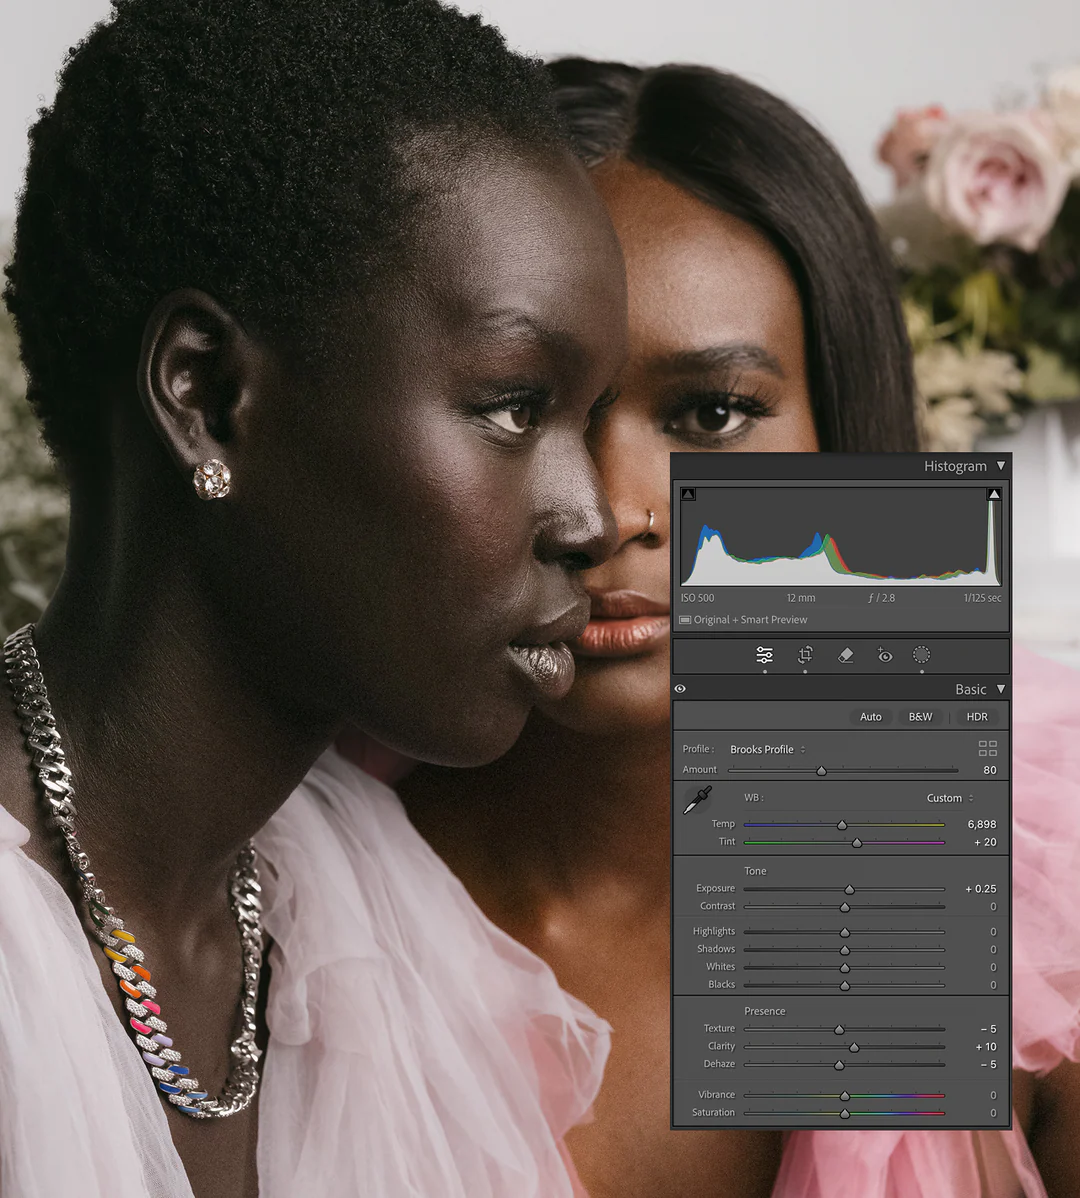Collapse the Basic panel
Viewport: 1080px width, 1198px height.
click(1000, 689)
